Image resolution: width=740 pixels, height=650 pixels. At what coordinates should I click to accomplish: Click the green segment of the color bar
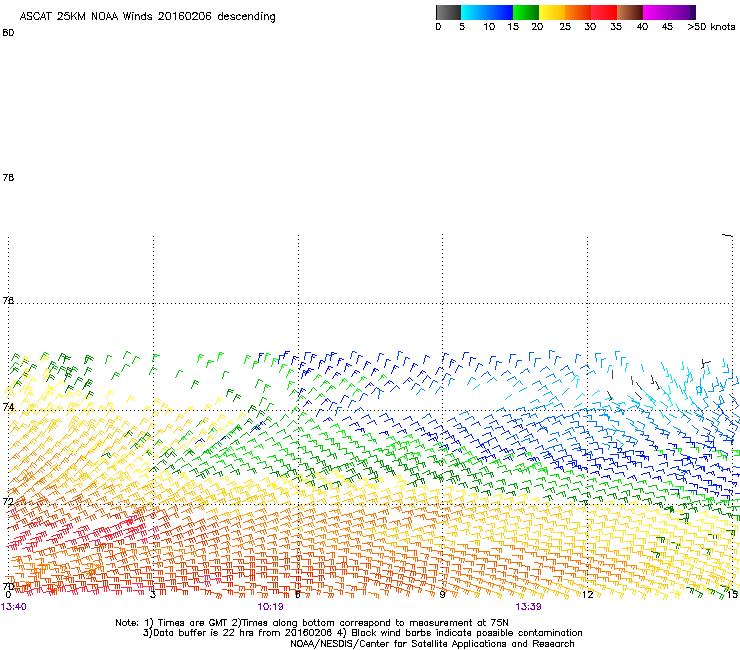526,12
